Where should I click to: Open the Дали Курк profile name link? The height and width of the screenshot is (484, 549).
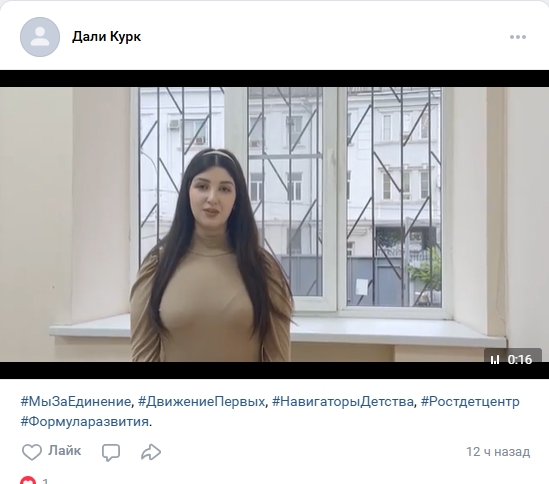tap(106, 36)
